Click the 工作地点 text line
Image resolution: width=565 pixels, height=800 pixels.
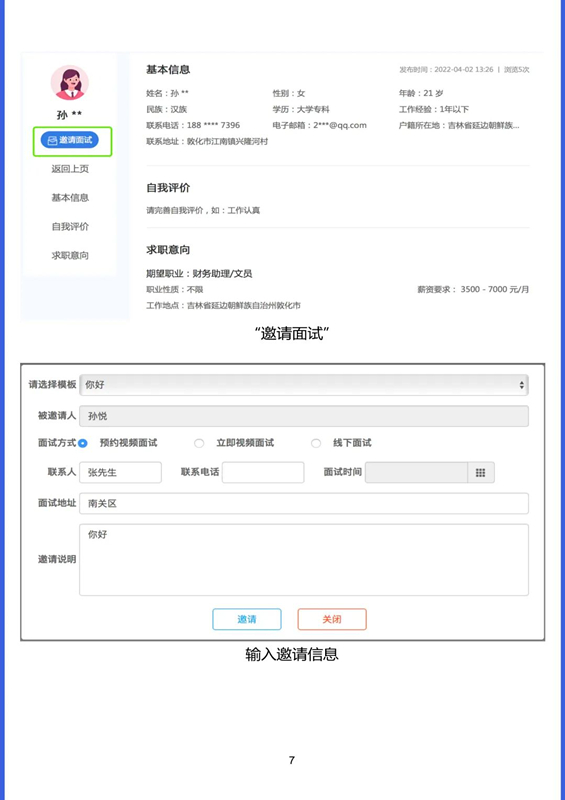[x=223, y=306]
